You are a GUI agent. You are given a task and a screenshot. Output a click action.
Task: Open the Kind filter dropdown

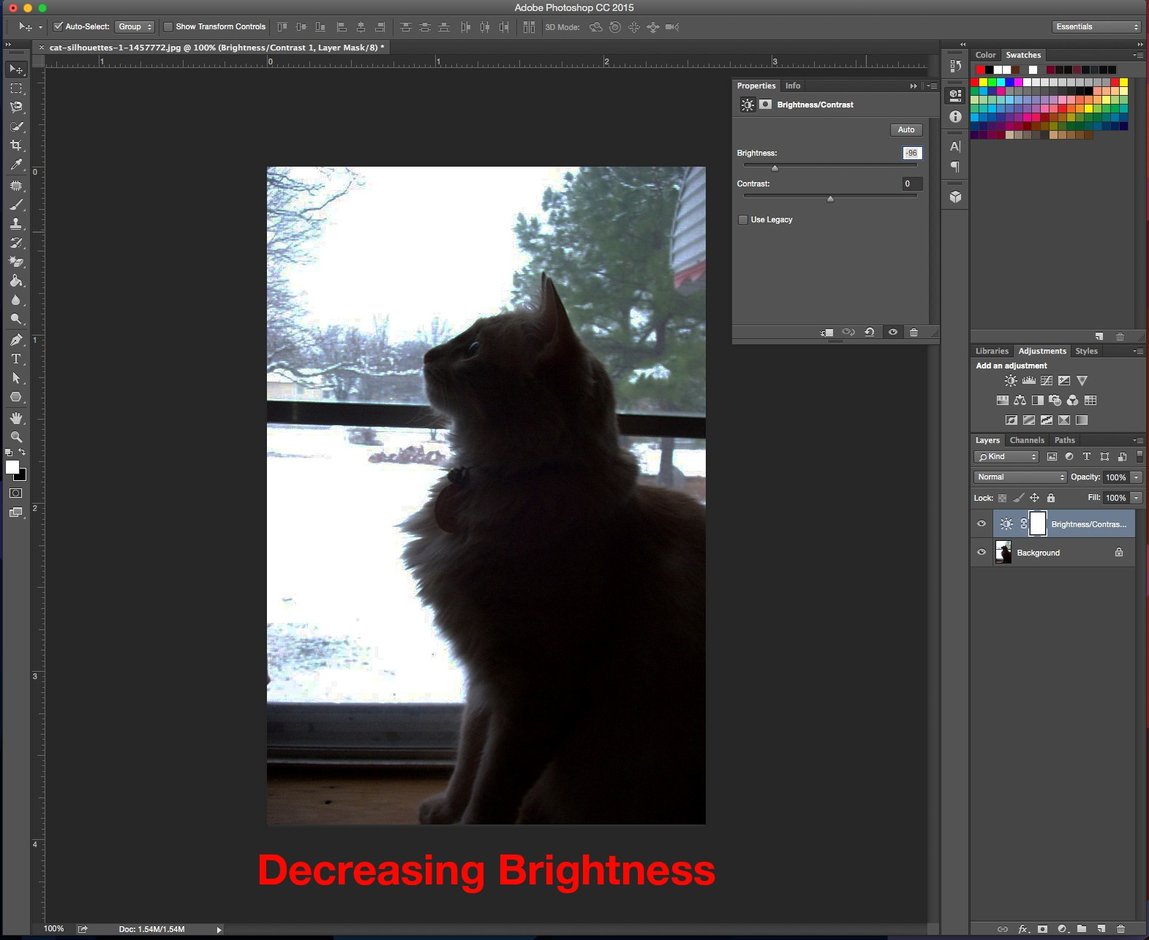click(1005, 456)
